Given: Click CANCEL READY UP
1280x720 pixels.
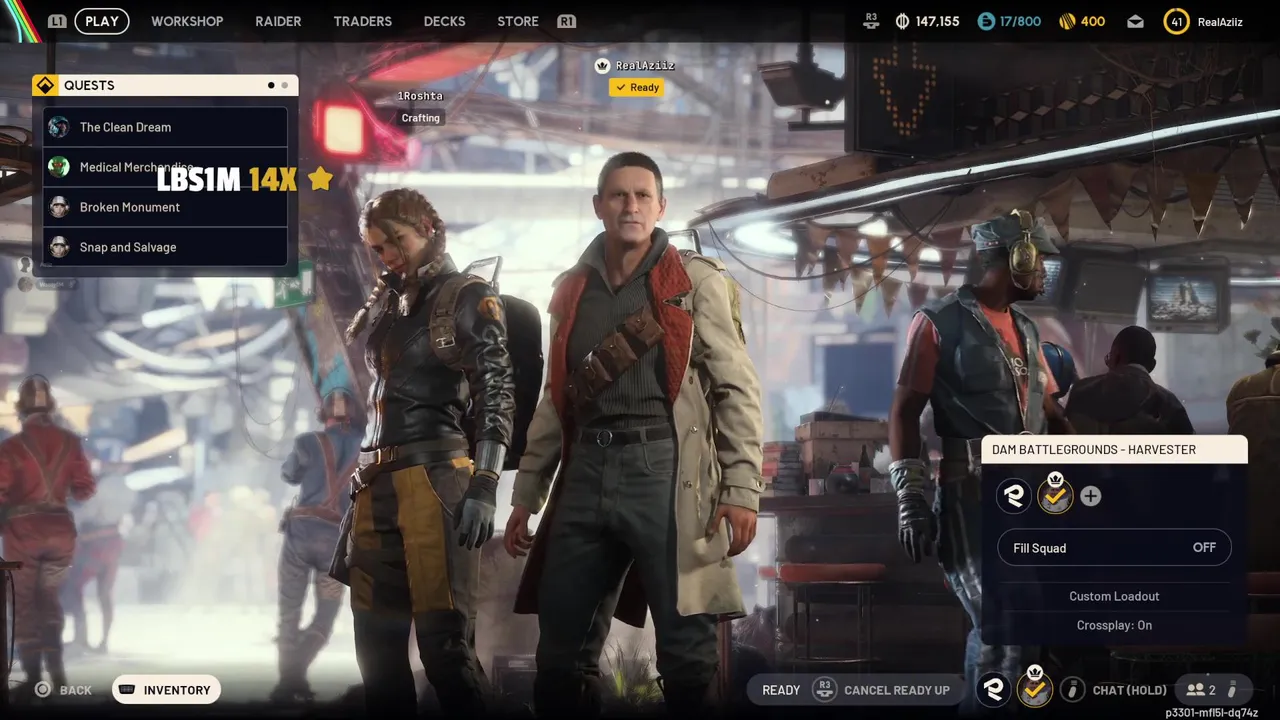Looking at the screenshot, I should tap(896, 690).
